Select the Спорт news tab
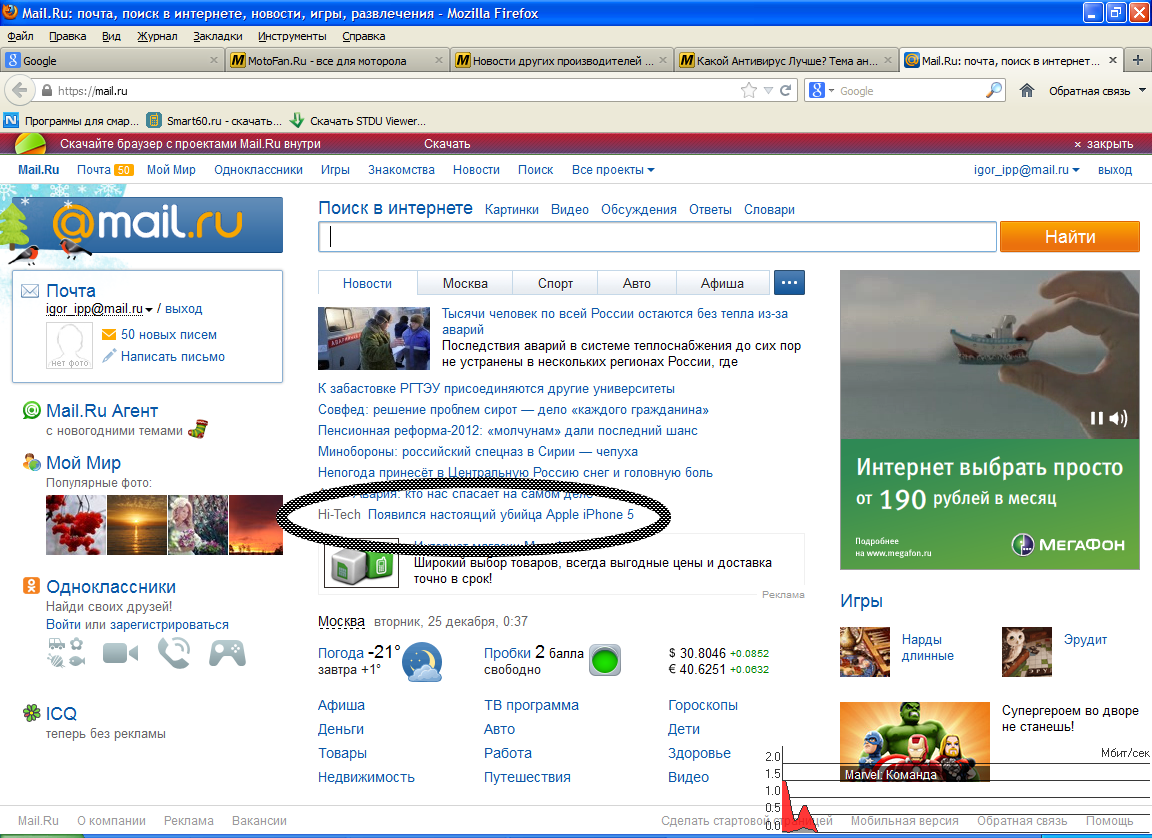 [555, 283]
